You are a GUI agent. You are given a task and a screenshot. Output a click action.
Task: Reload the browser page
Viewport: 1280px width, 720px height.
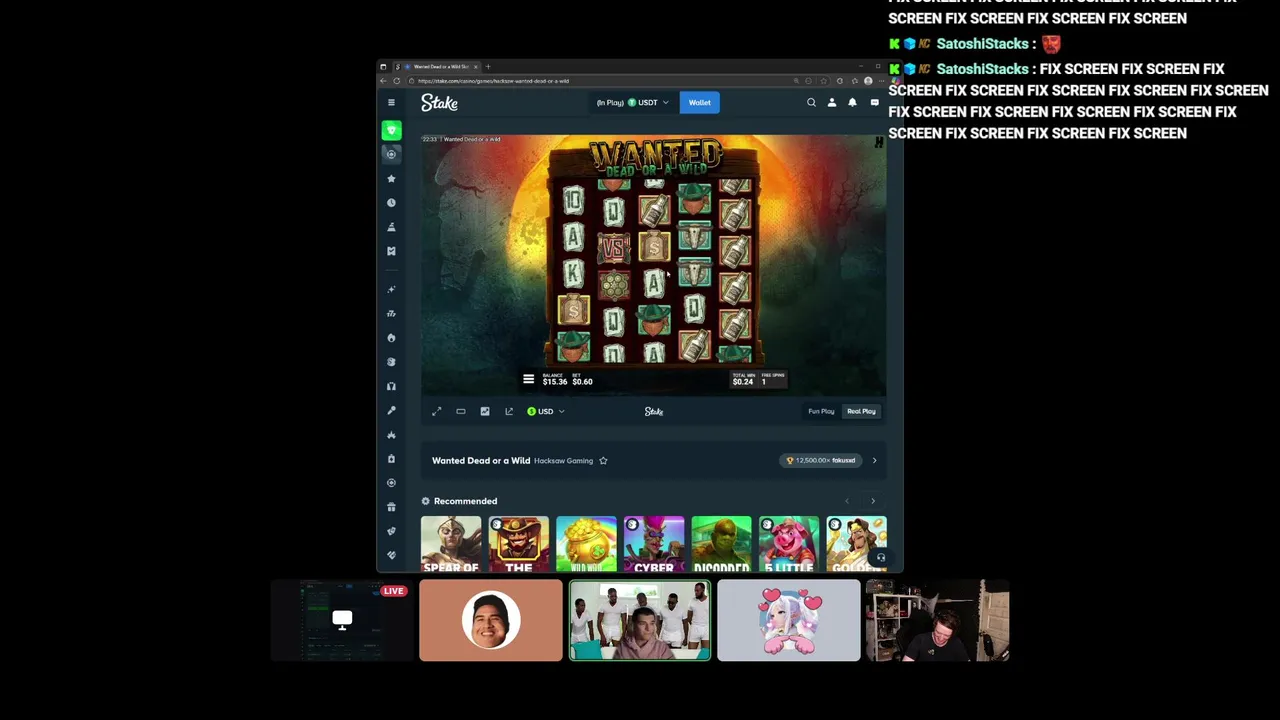(397, 81)
